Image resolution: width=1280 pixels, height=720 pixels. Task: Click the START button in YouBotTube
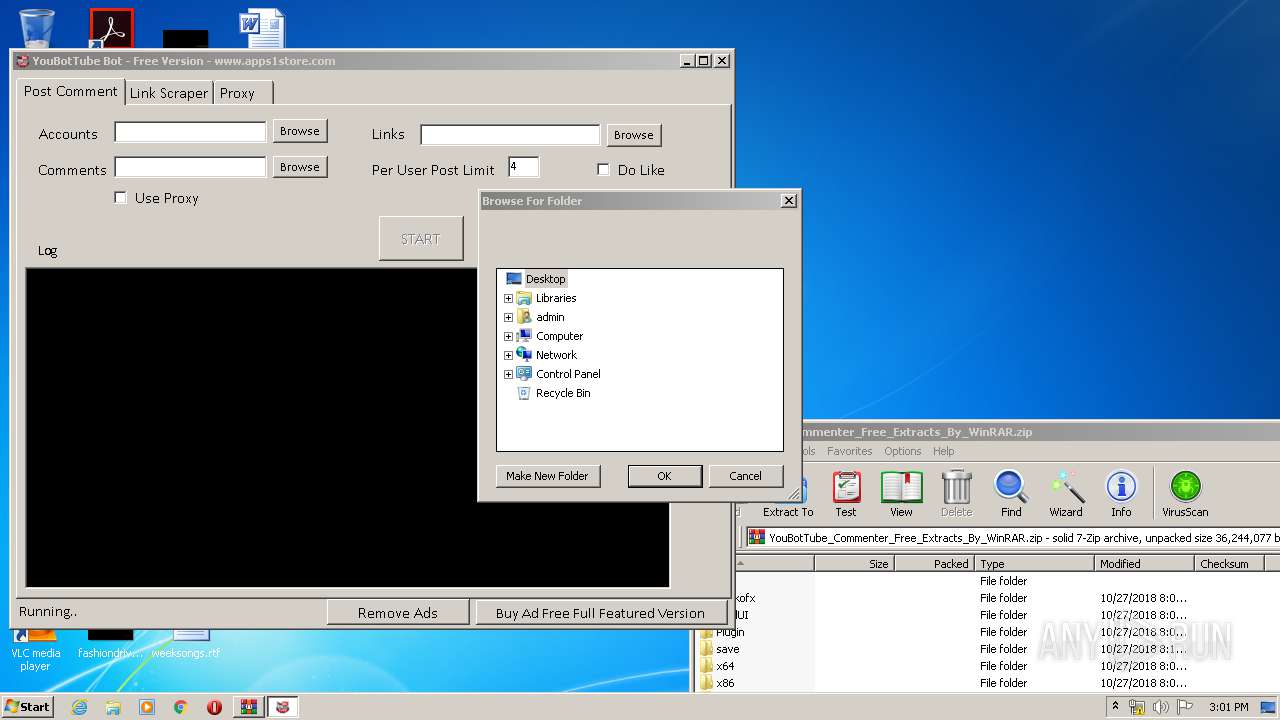point(420,239)
